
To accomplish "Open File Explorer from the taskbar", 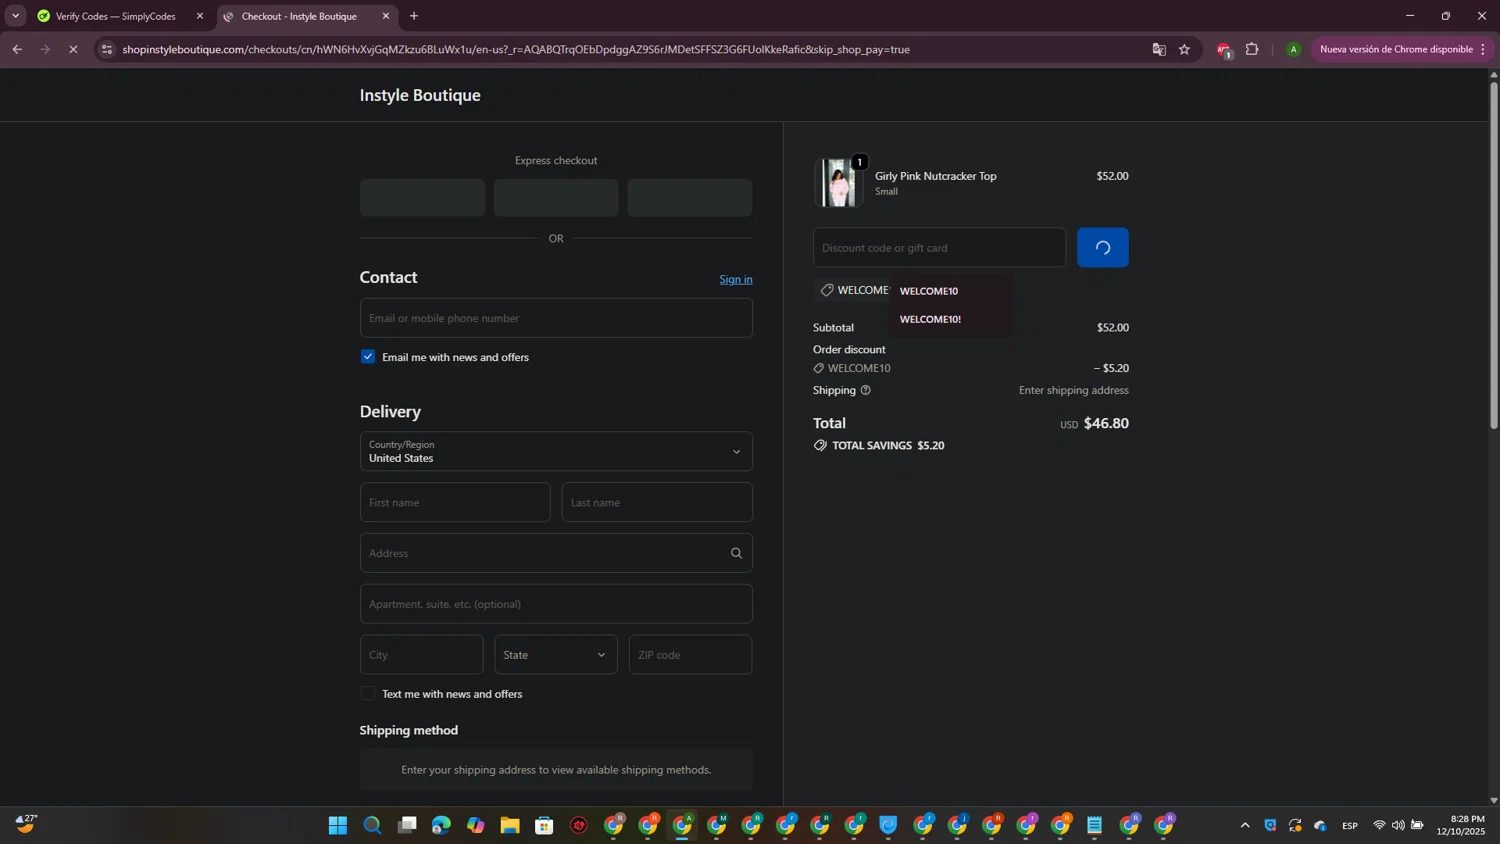I will tap(510, 825).
